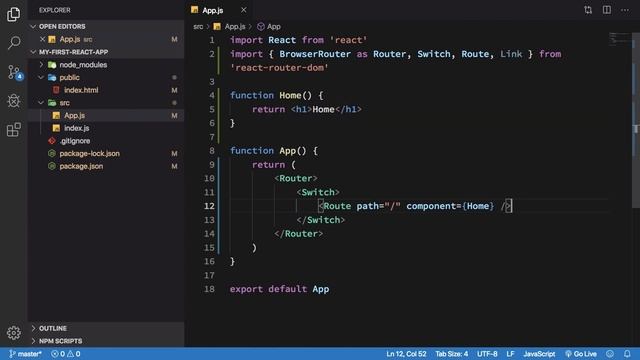Click the compare changes icon in editor toolbar
Screen dimensions: 640x360
pos(588,10)
